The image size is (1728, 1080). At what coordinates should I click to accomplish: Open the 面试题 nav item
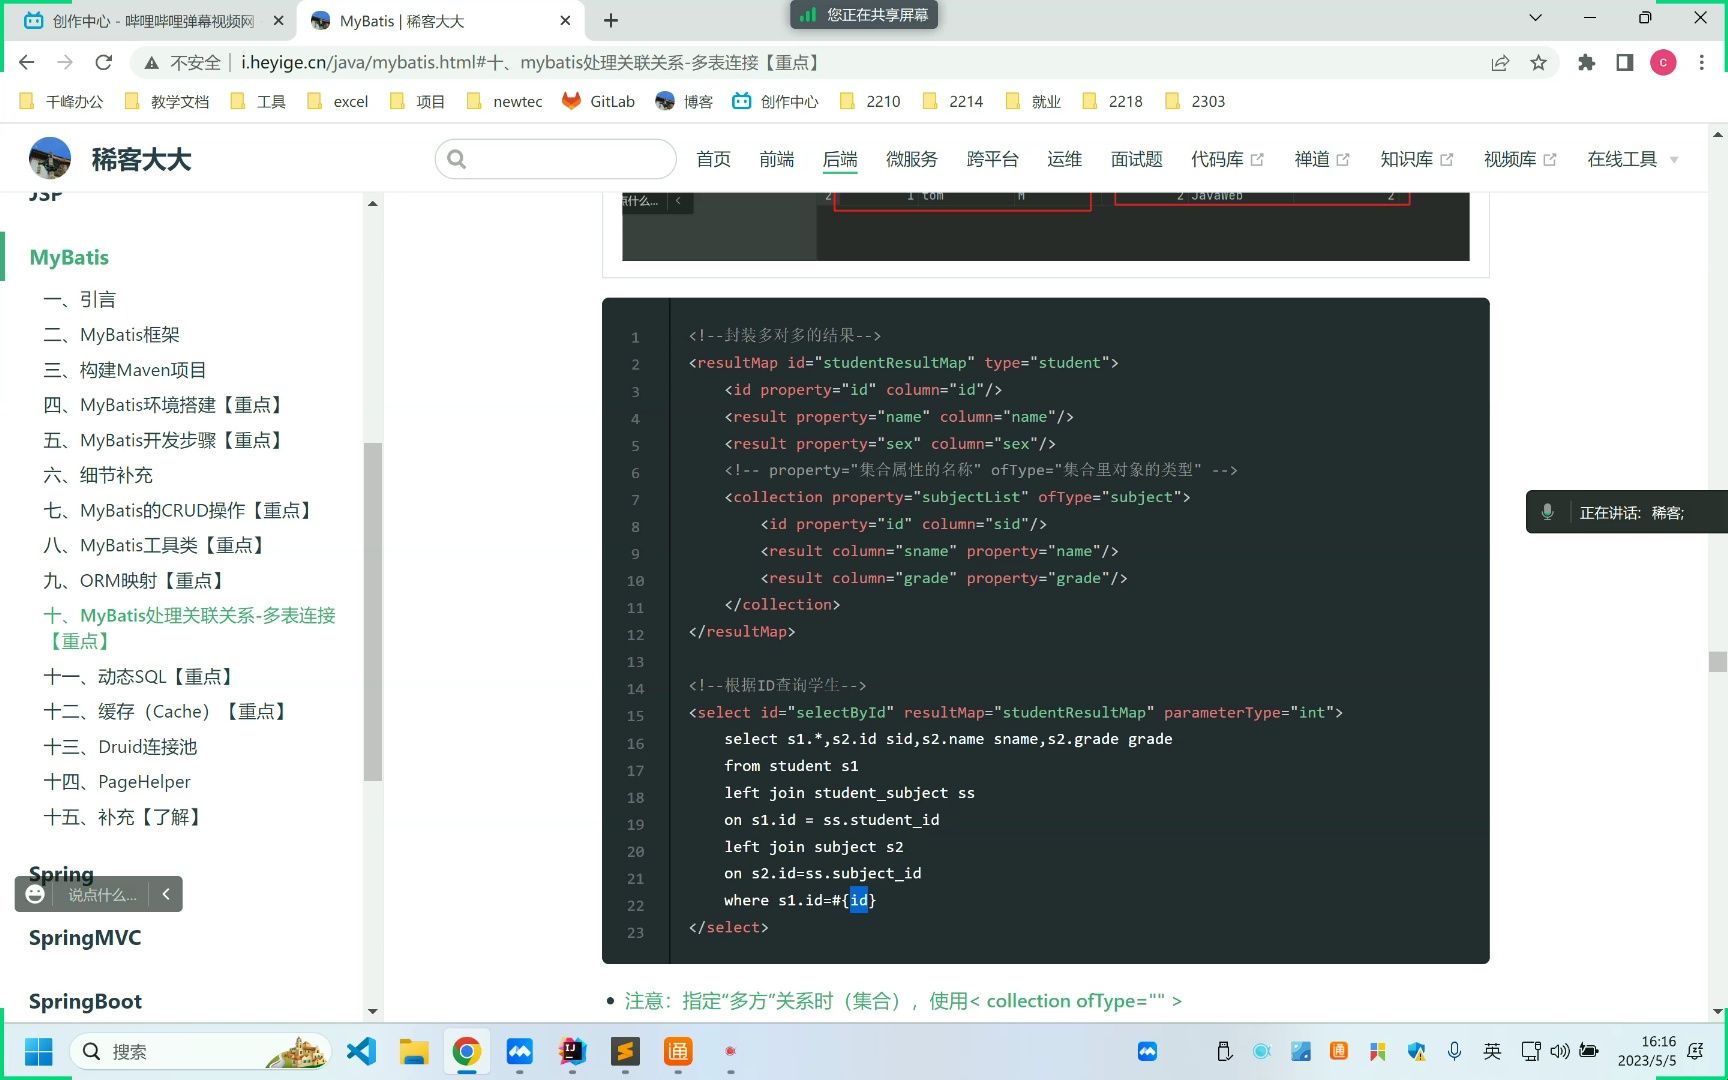pos(1137,159)
